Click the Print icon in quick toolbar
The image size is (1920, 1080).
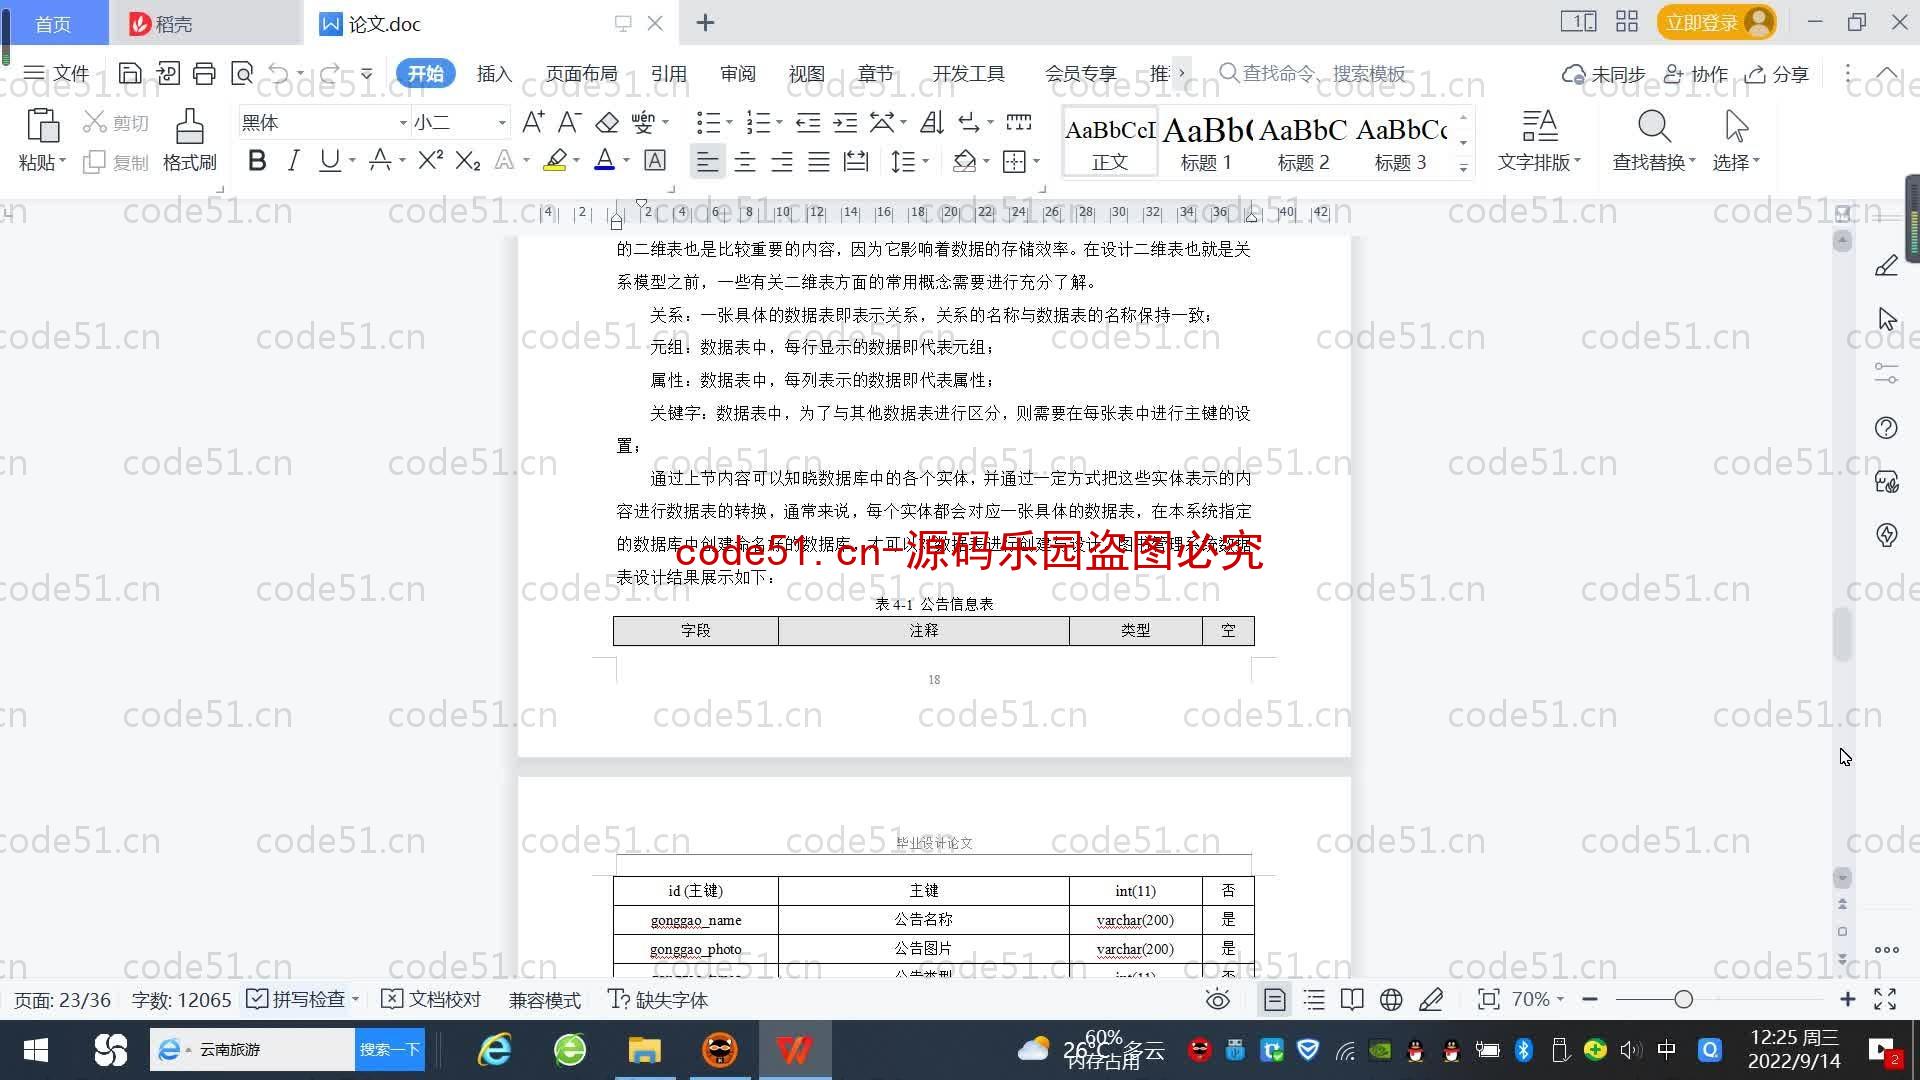[204, 73]
